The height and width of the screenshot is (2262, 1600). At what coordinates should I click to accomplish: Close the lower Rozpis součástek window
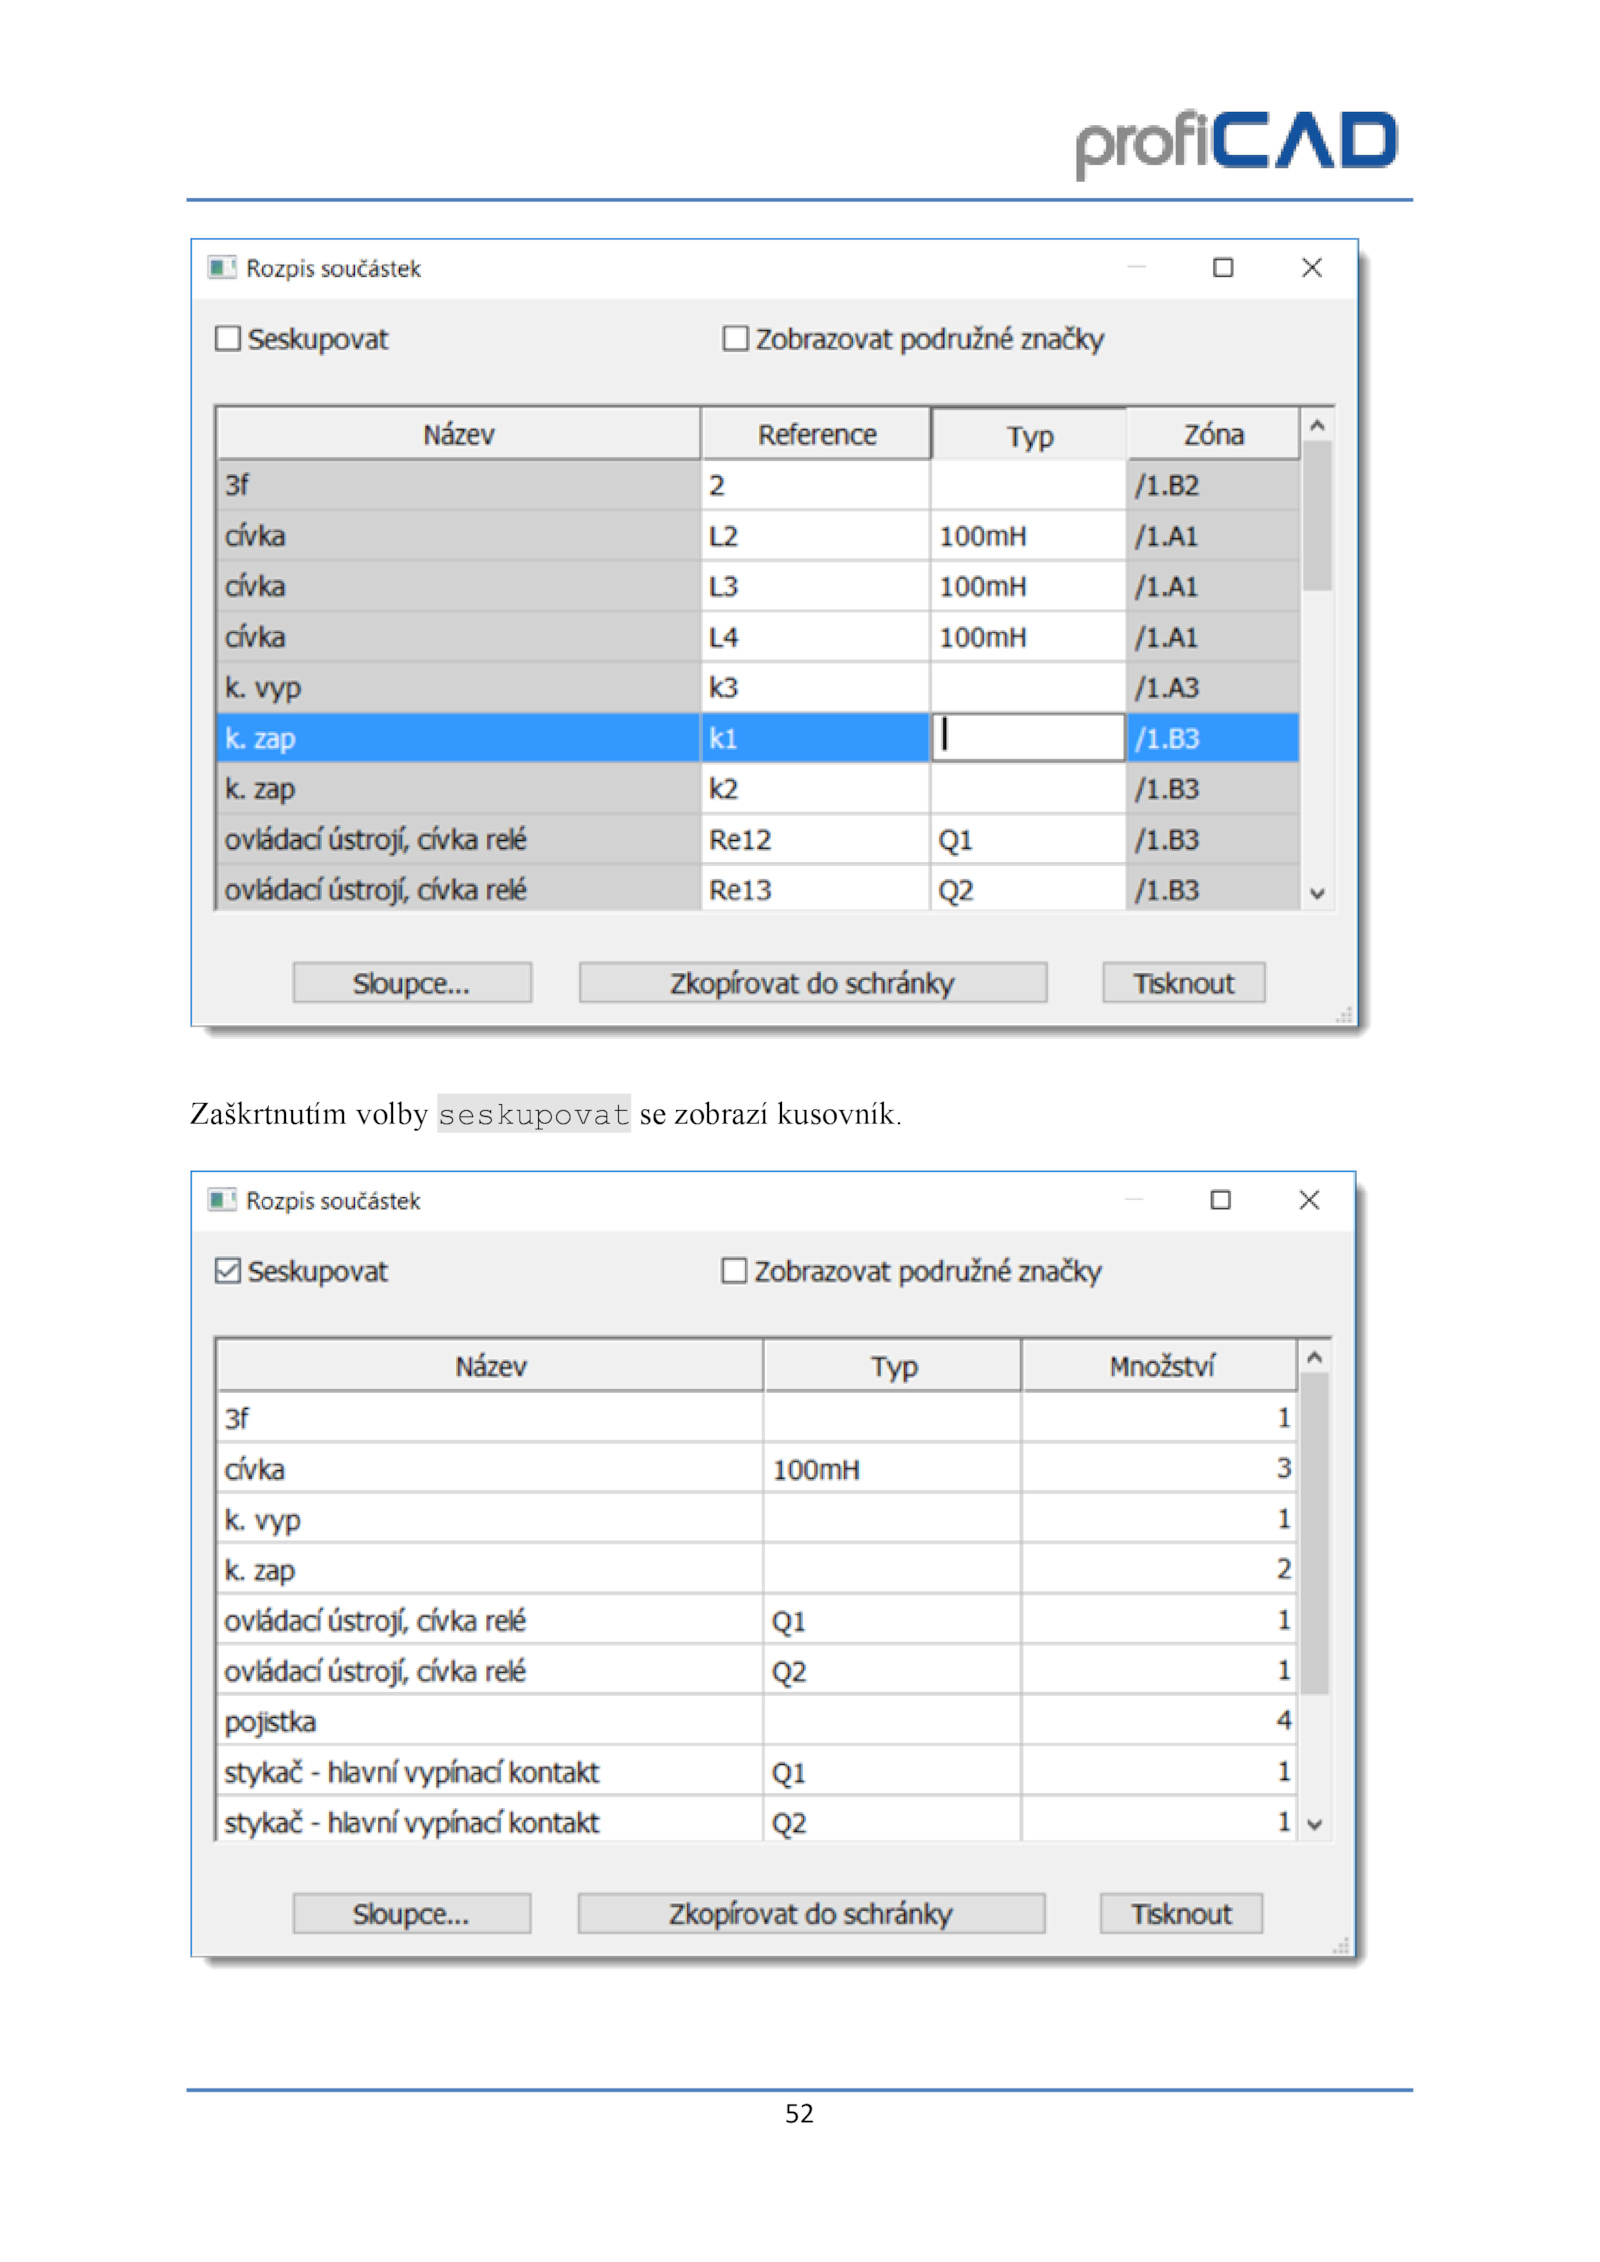point(1309,1200)
